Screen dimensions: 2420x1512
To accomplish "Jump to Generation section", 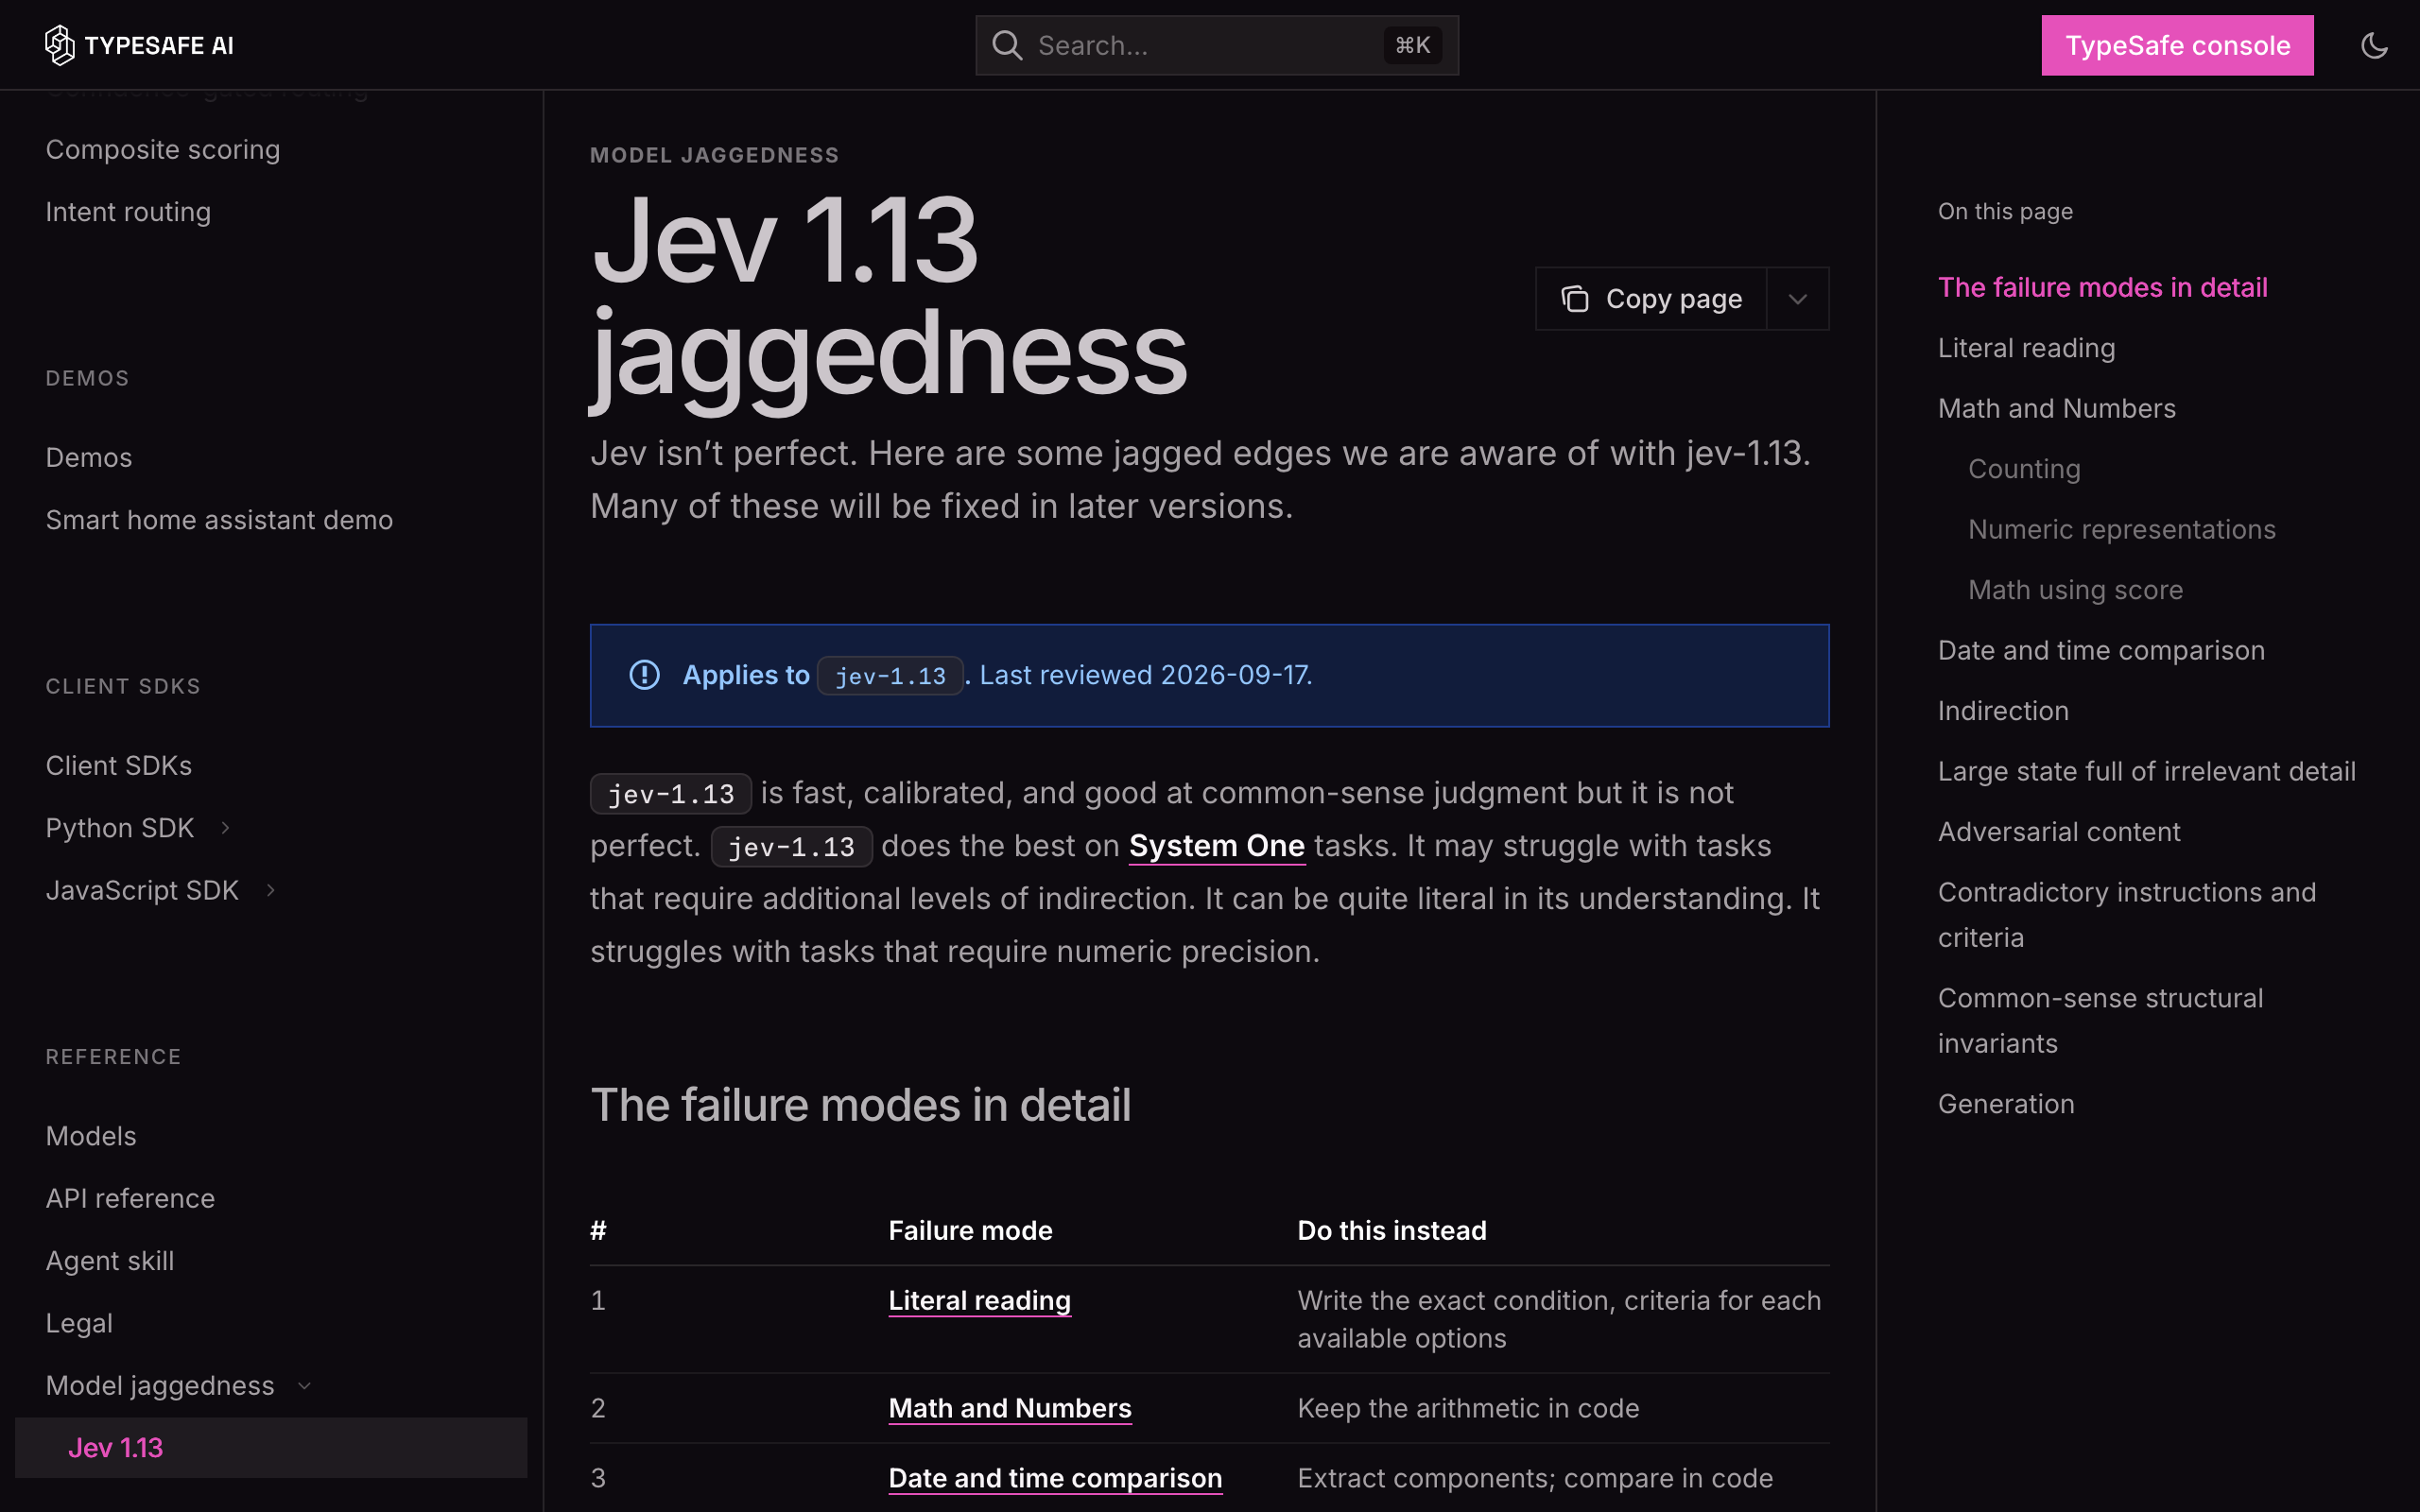I will pyautogui.click(x=2006, y=1104).
